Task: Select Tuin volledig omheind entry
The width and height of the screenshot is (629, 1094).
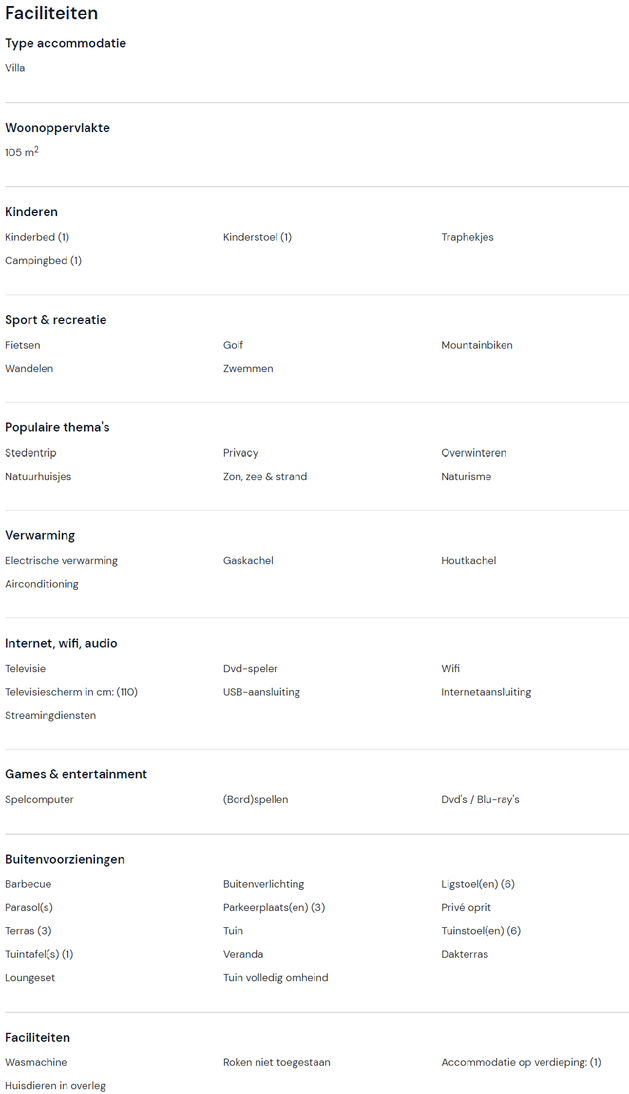Action: [275, 977]
